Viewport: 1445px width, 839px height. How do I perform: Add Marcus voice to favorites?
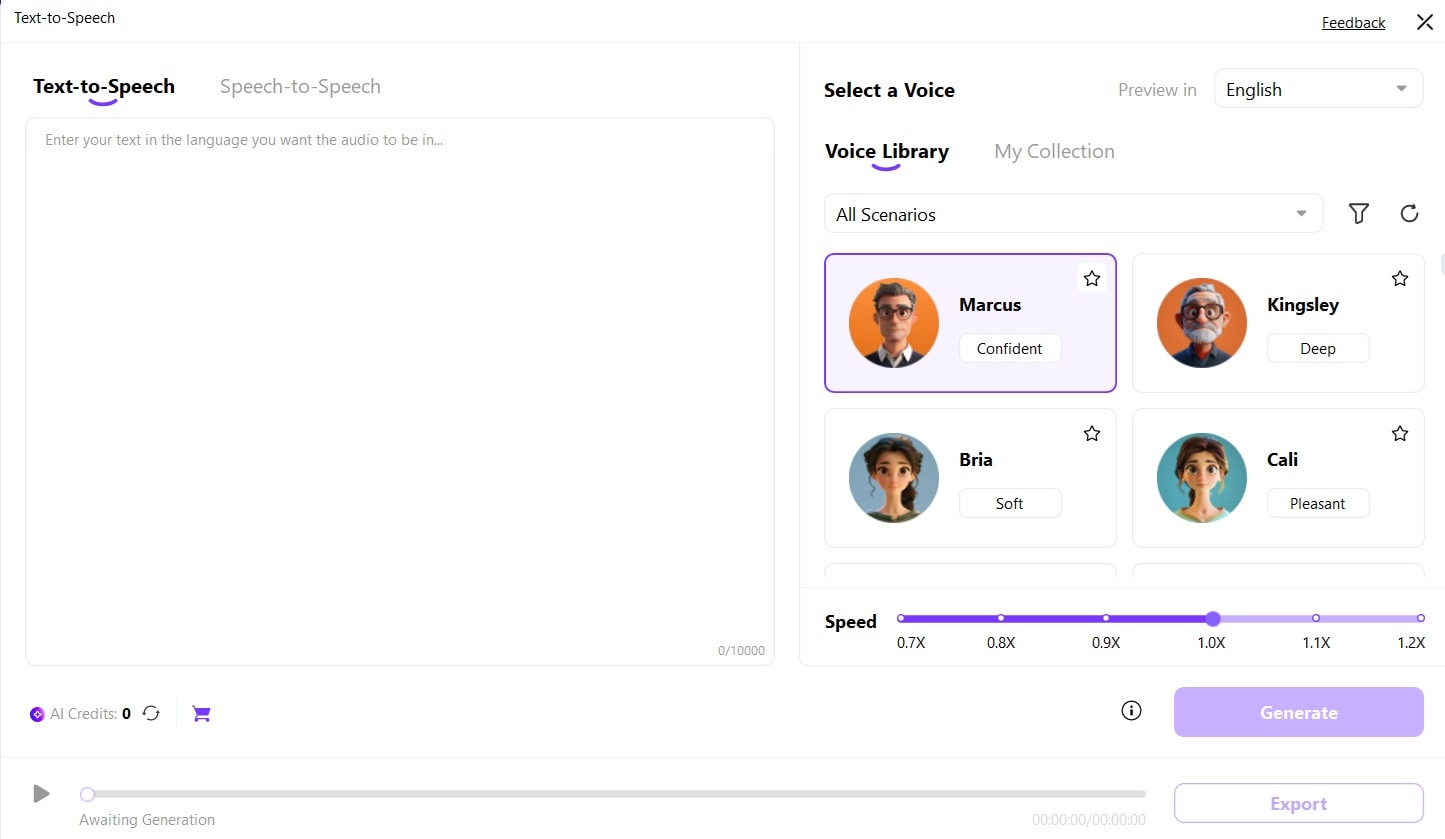(x=1092, y=279)
